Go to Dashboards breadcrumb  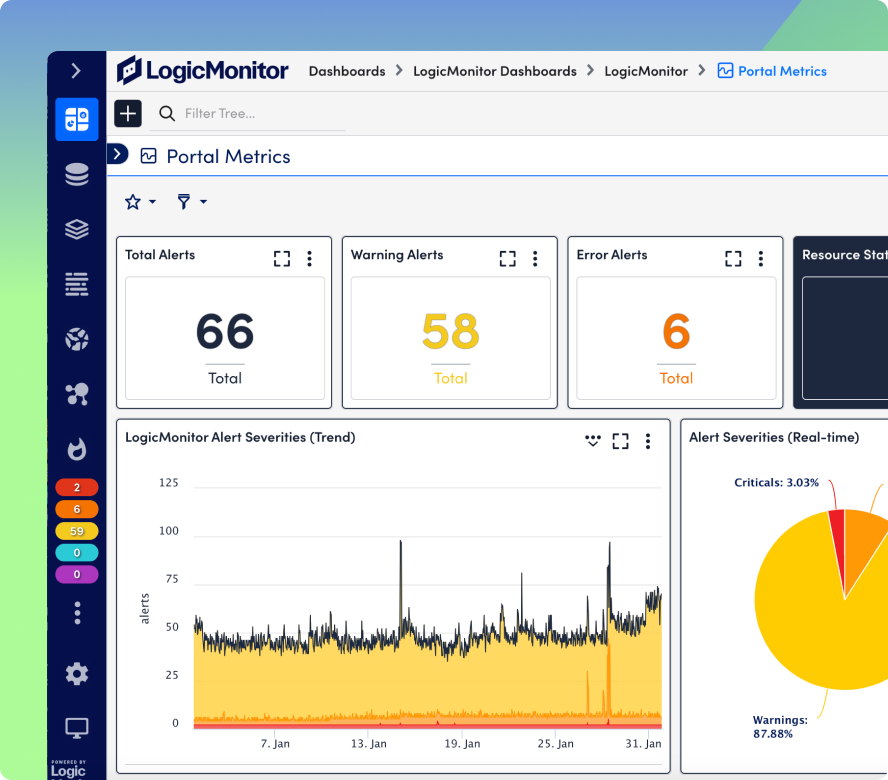click(347, 71)
